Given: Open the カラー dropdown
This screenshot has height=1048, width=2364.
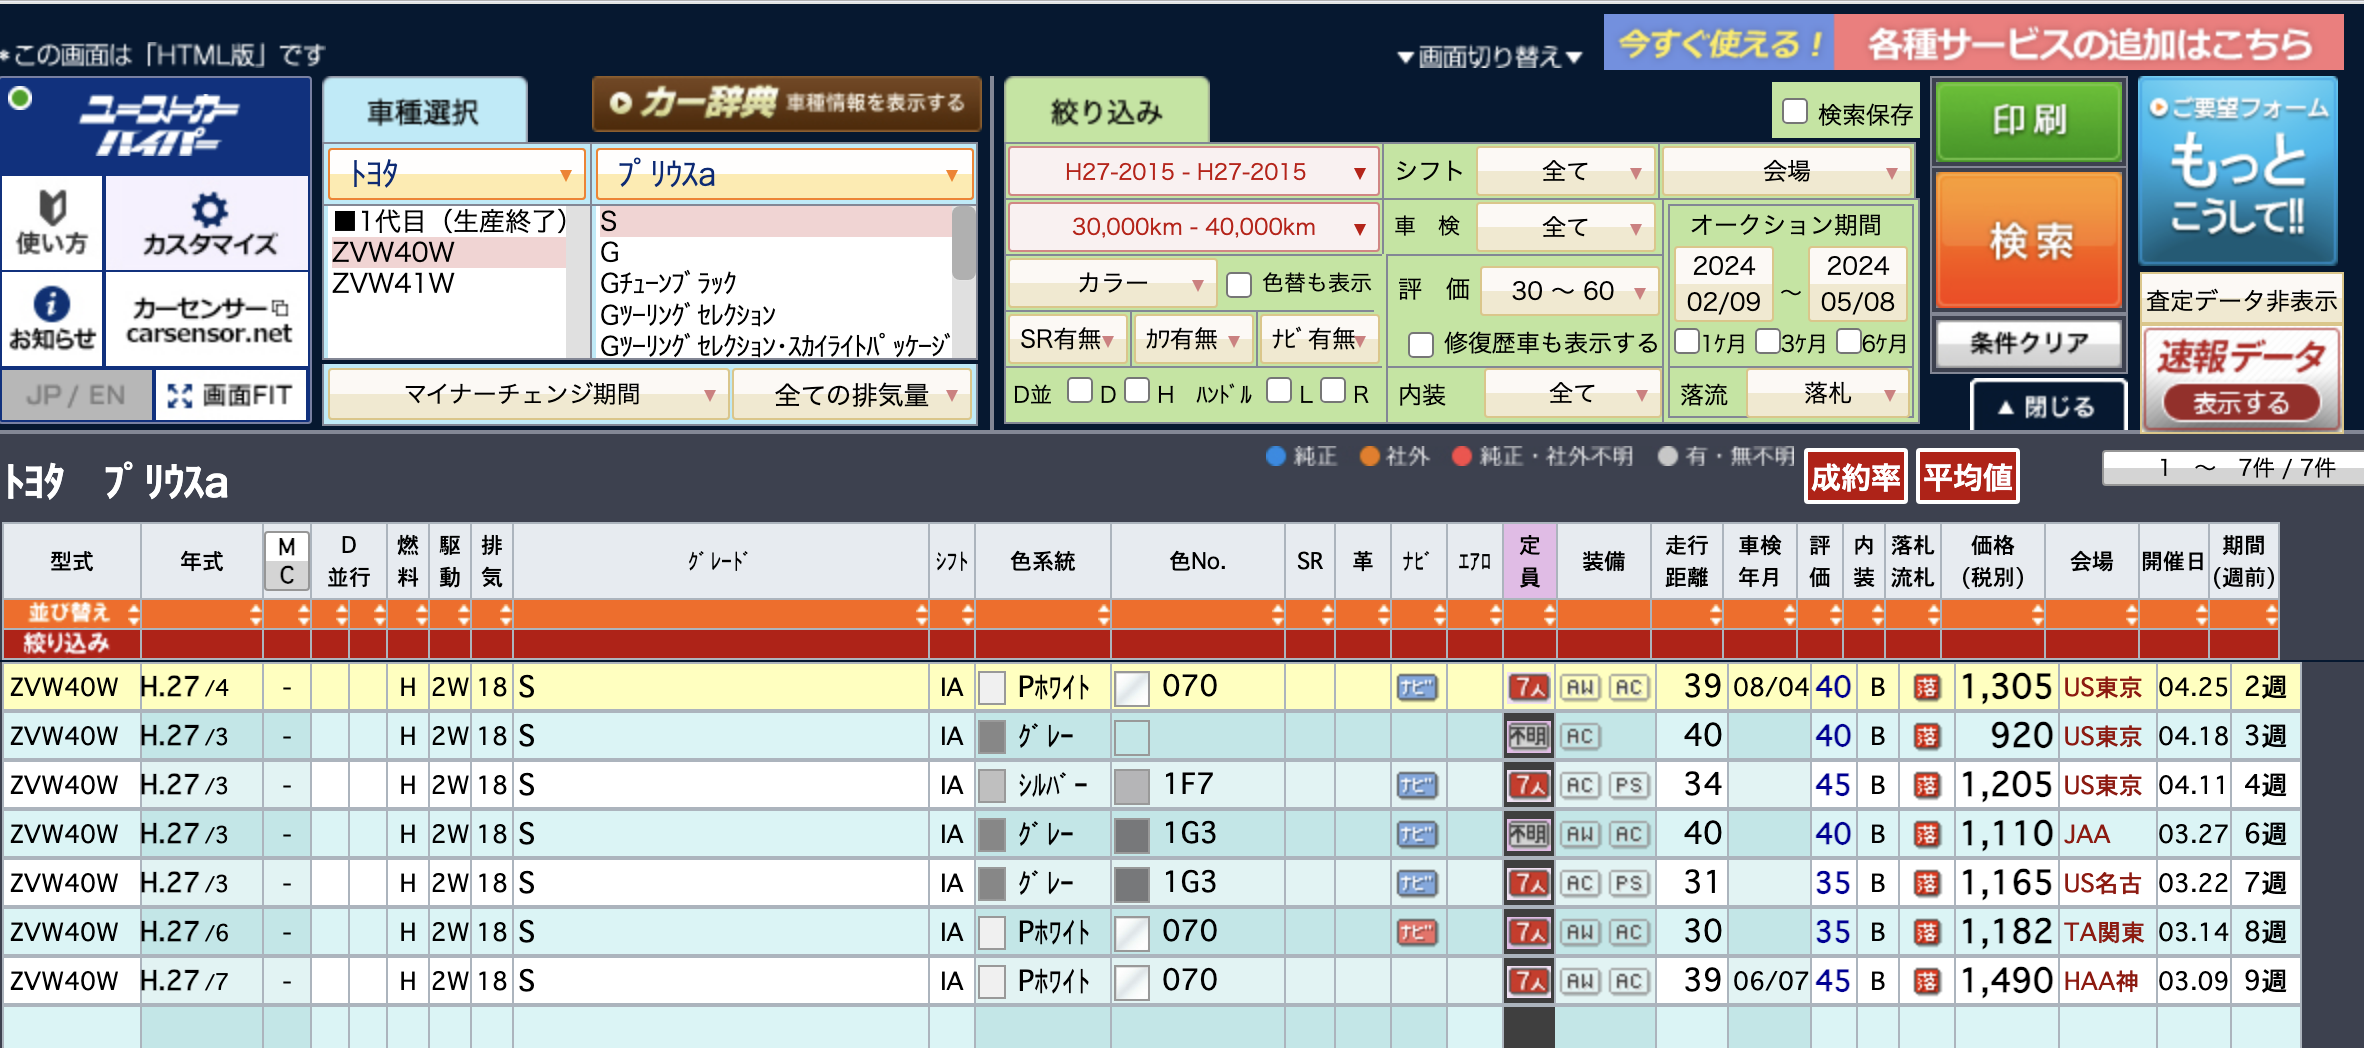Looking at the screenshot, I should pos(1111,284).
